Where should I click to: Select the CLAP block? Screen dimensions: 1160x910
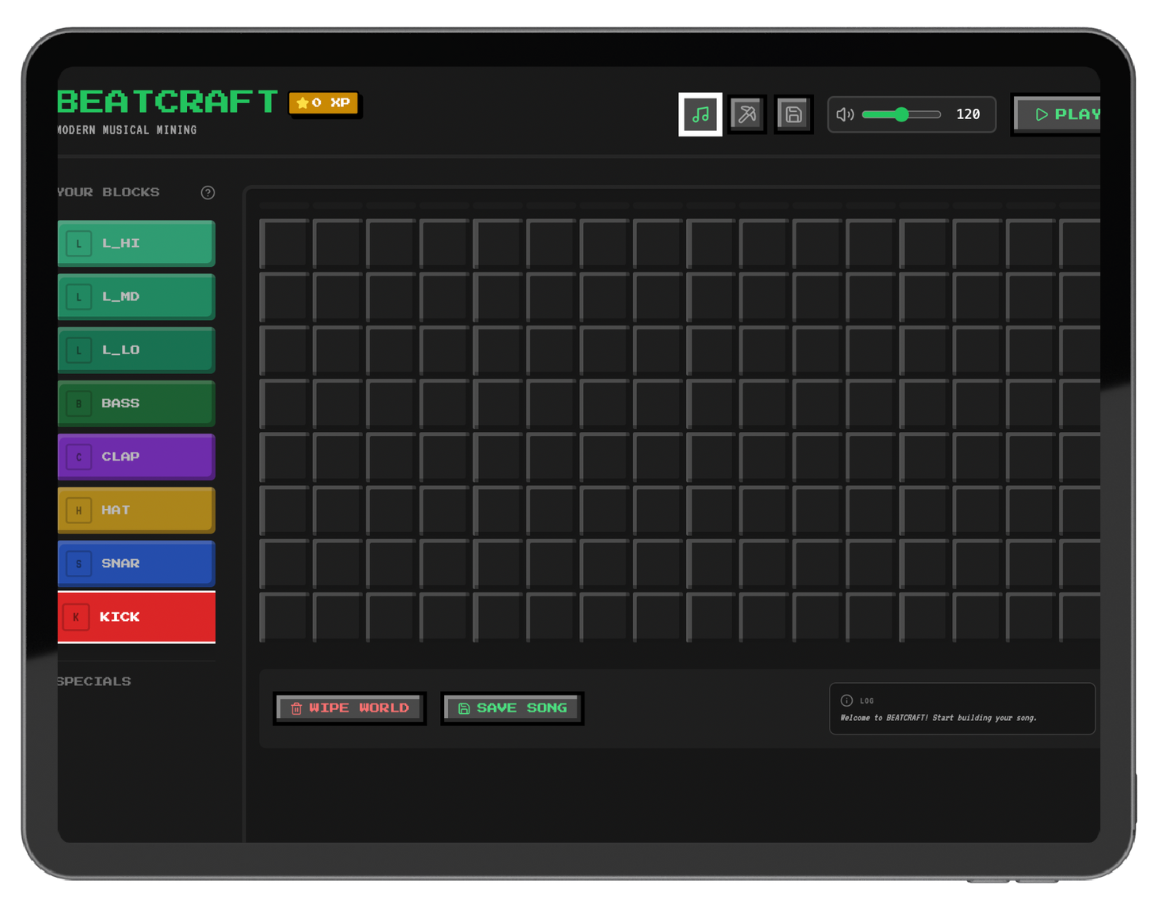point(136,456)
